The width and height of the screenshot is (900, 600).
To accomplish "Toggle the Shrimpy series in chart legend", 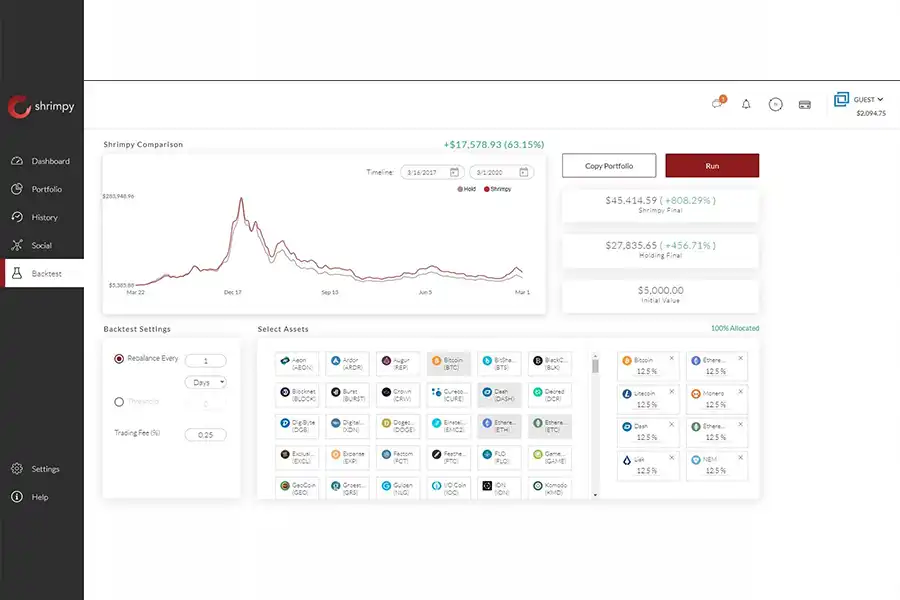I will [498, 189].
